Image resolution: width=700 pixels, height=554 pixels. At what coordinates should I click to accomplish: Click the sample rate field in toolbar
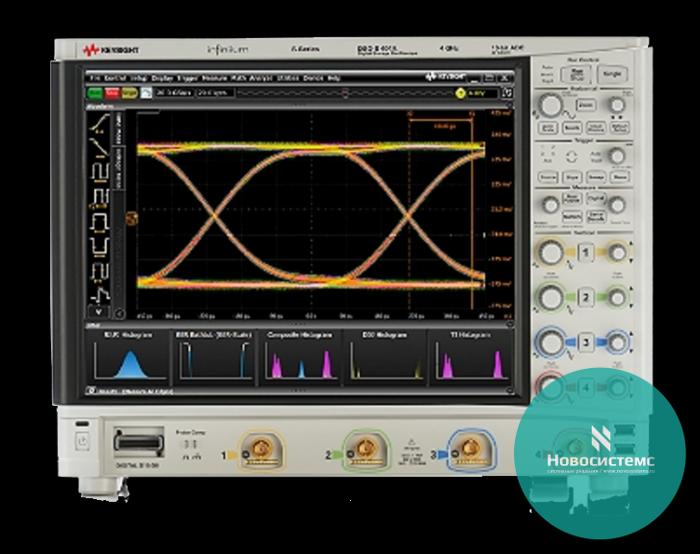pyautogui.click(x=174, y=93)
